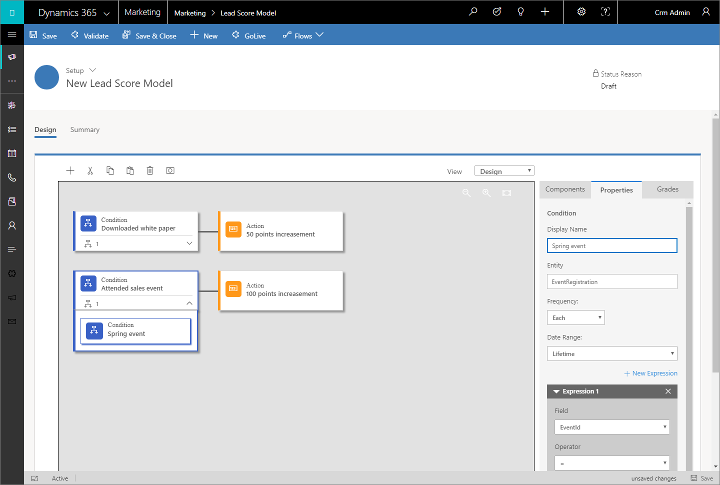
Task: Open the app launcher waffle icon
Action: tap(12, 12)
